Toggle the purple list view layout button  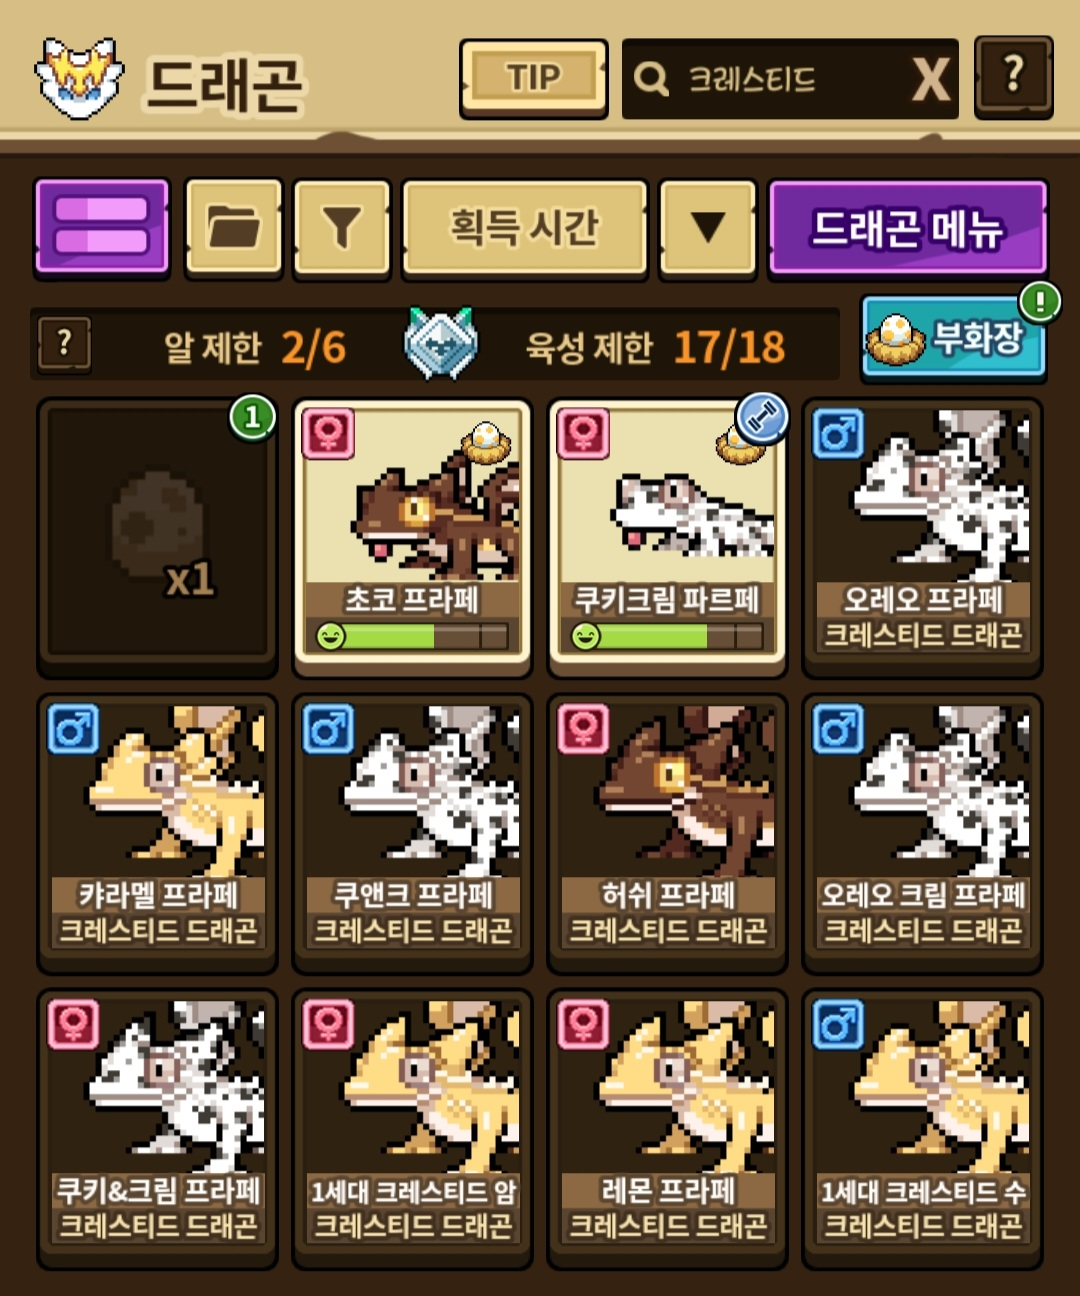(x=102, y=226)
